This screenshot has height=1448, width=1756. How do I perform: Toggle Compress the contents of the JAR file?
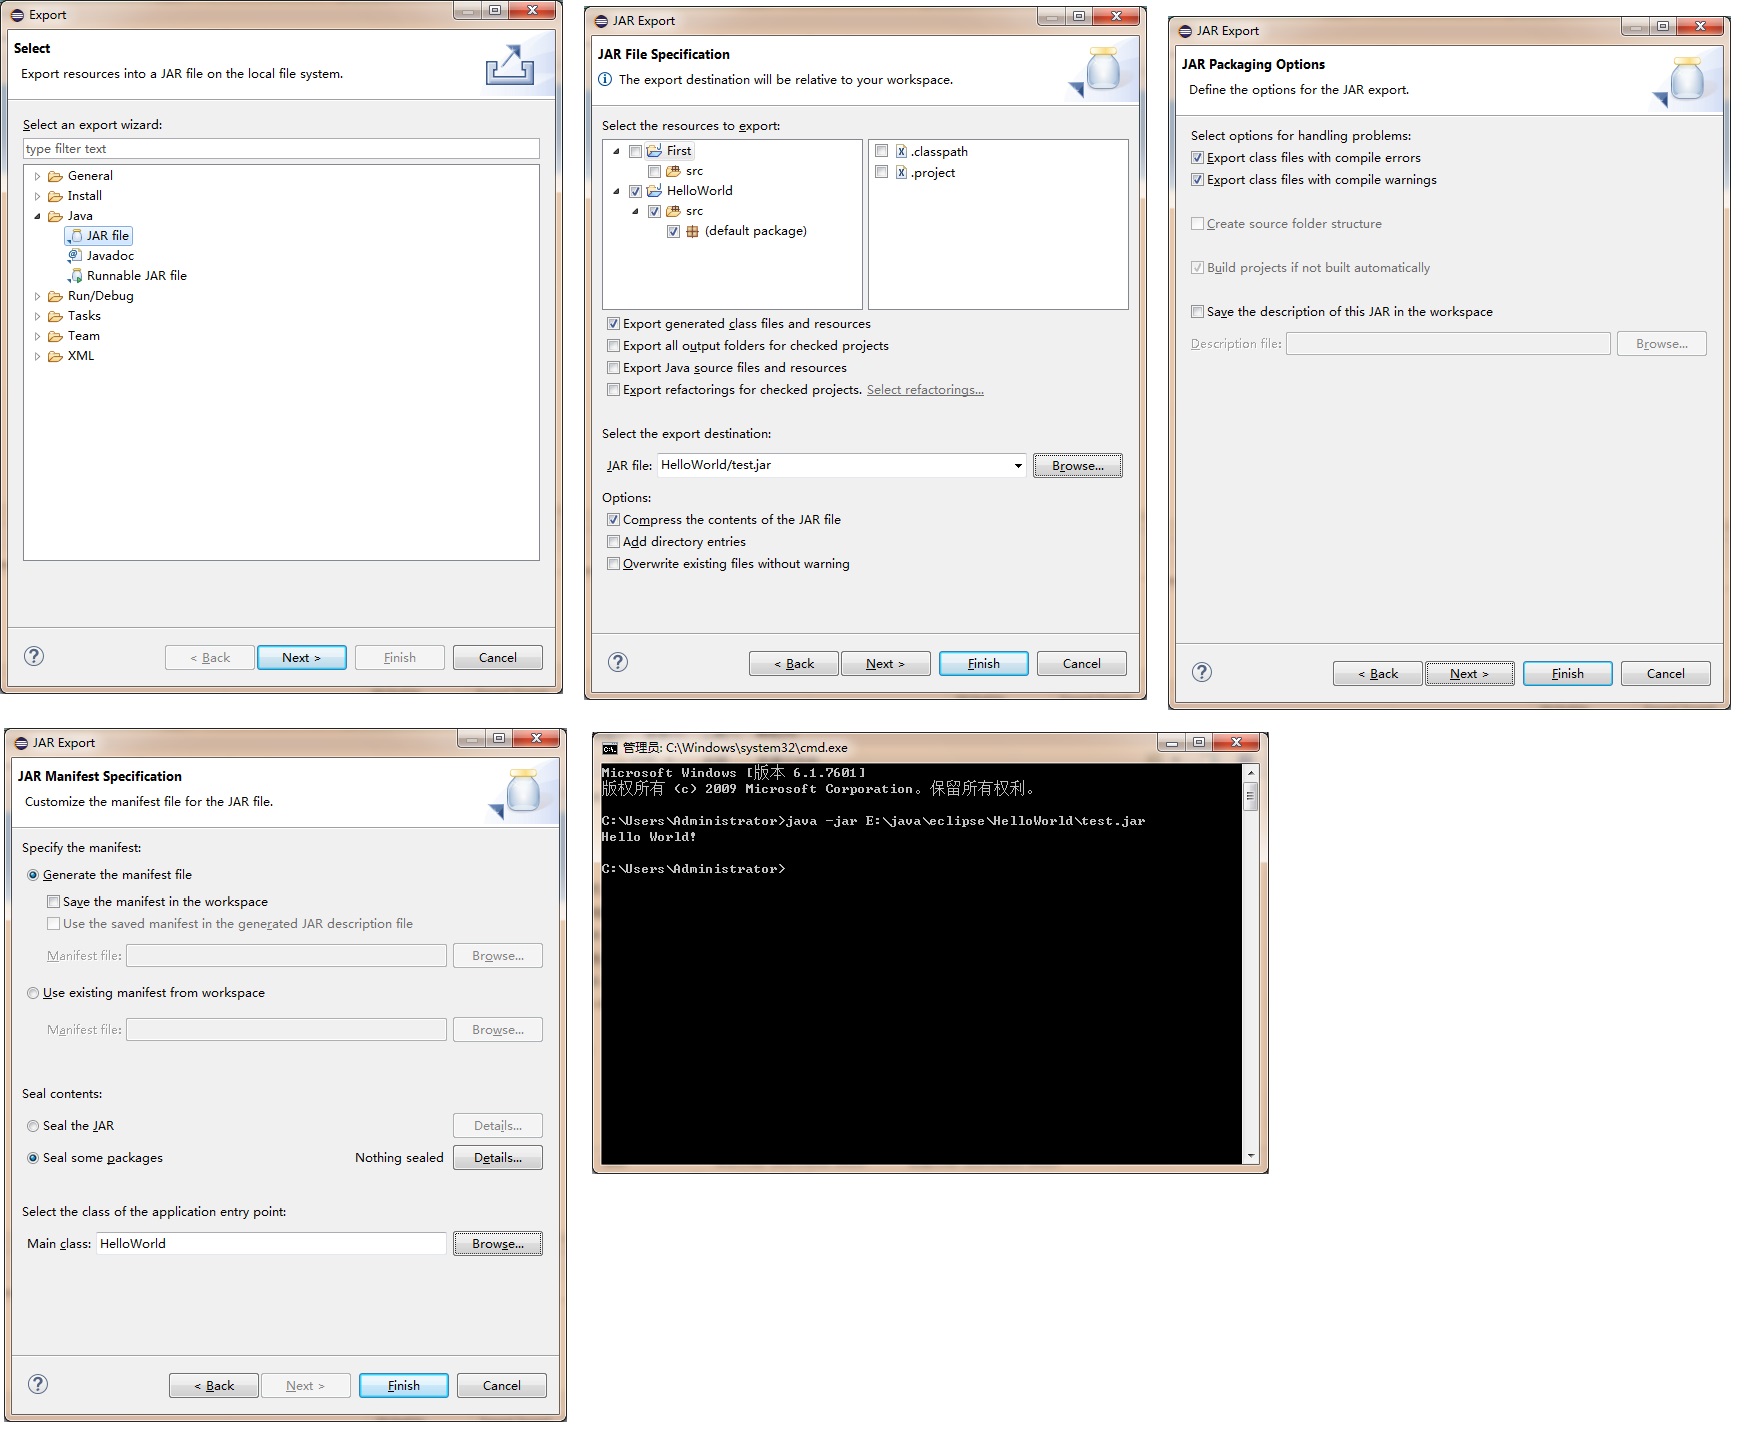[613, 520]
